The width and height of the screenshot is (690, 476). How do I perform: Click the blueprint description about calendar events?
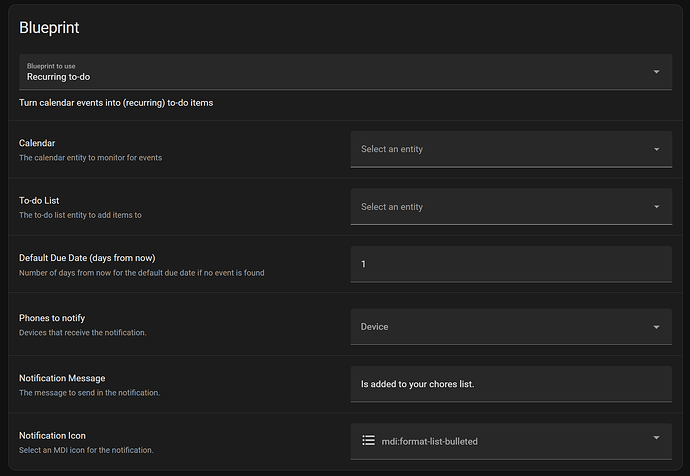tap(116, 102)
